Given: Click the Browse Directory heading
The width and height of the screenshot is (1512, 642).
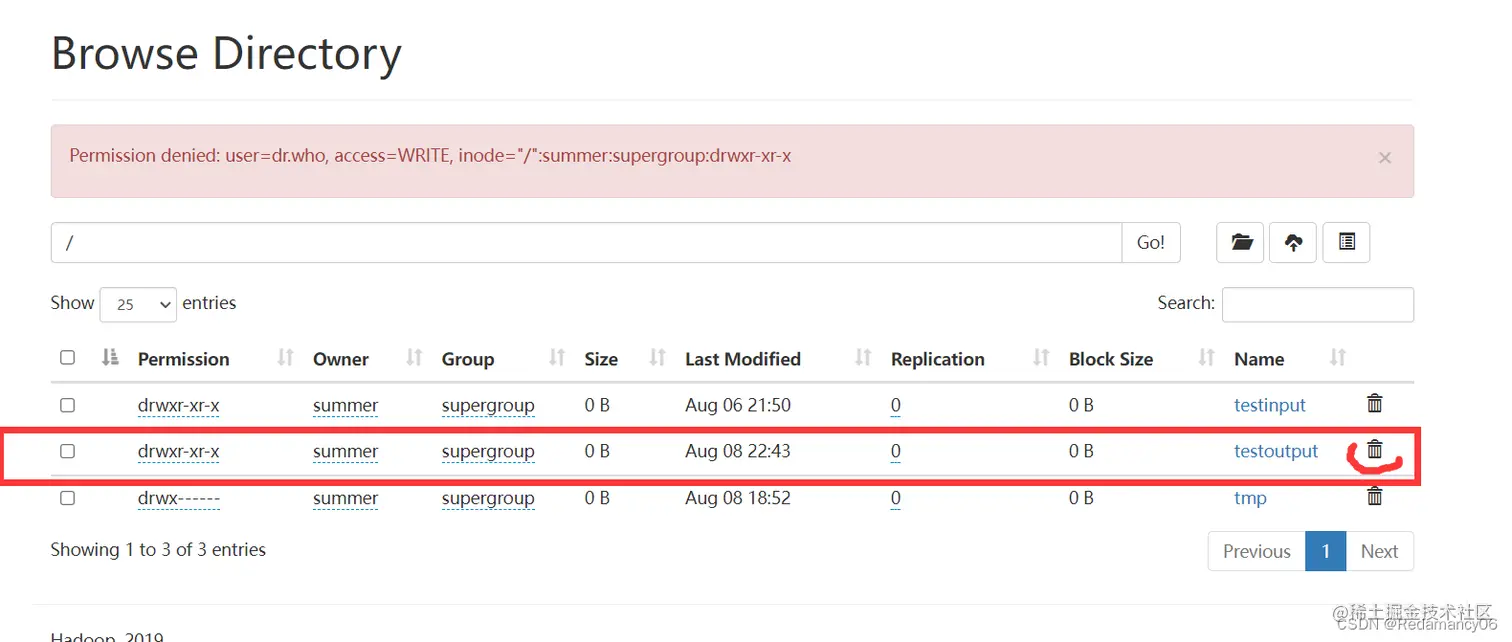Looking at the screenshot, I should (226, 53).
